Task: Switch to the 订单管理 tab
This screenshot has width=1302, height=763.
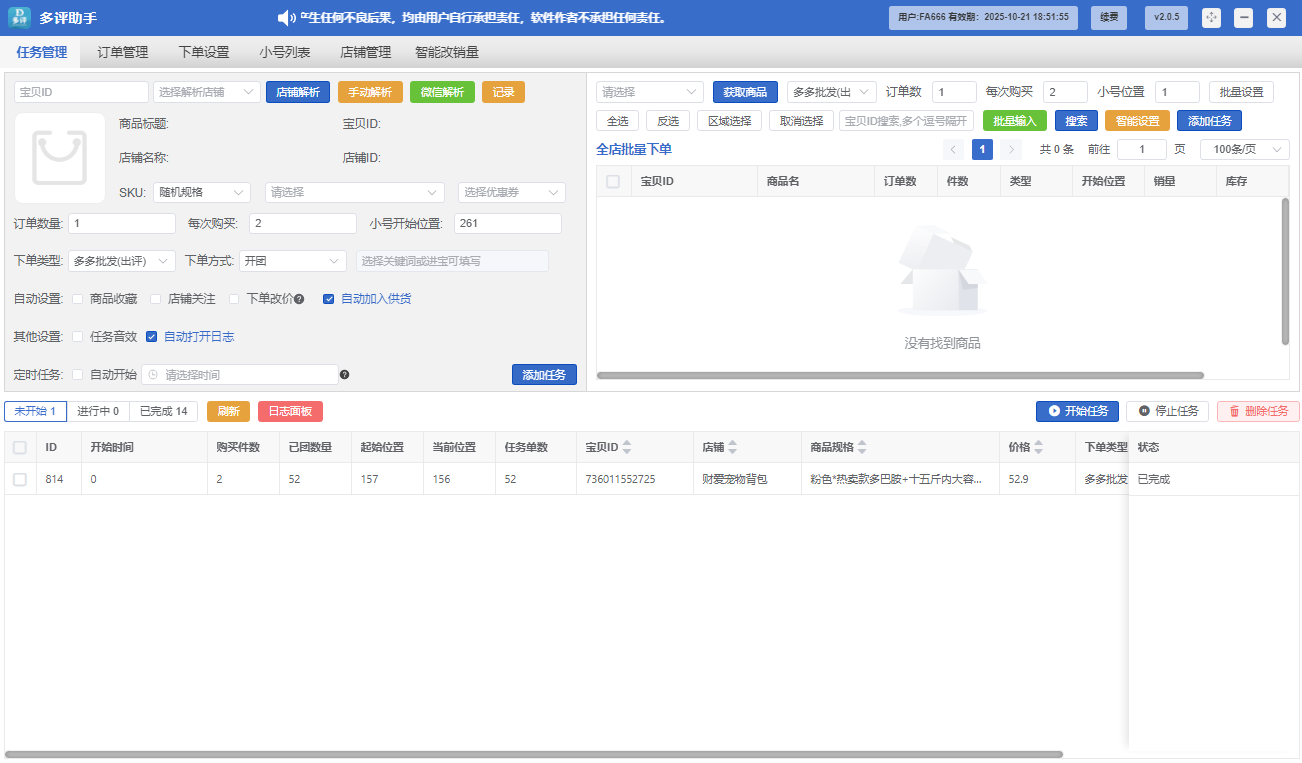Action: (122, 52)
